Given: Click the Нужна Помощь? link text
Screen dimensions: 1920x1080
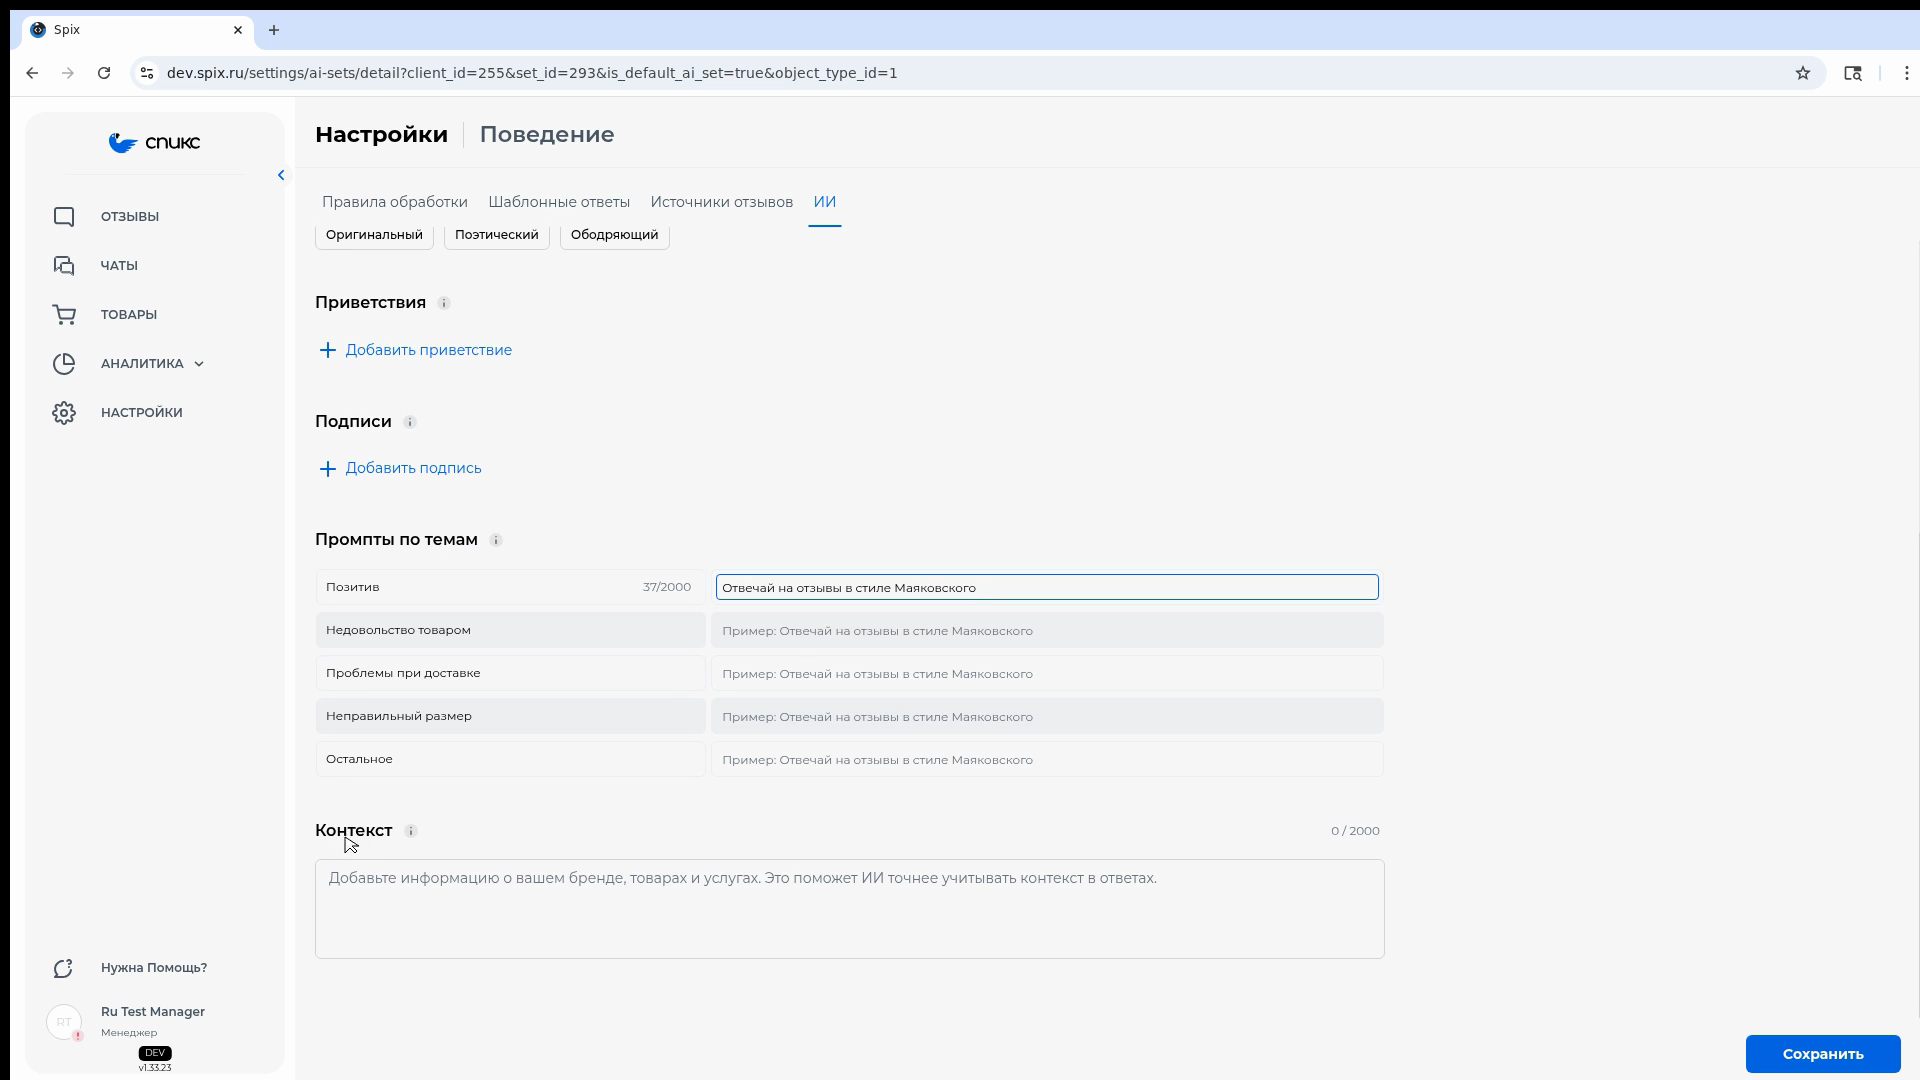Looking at the screenshot, I should coord(154,968).
